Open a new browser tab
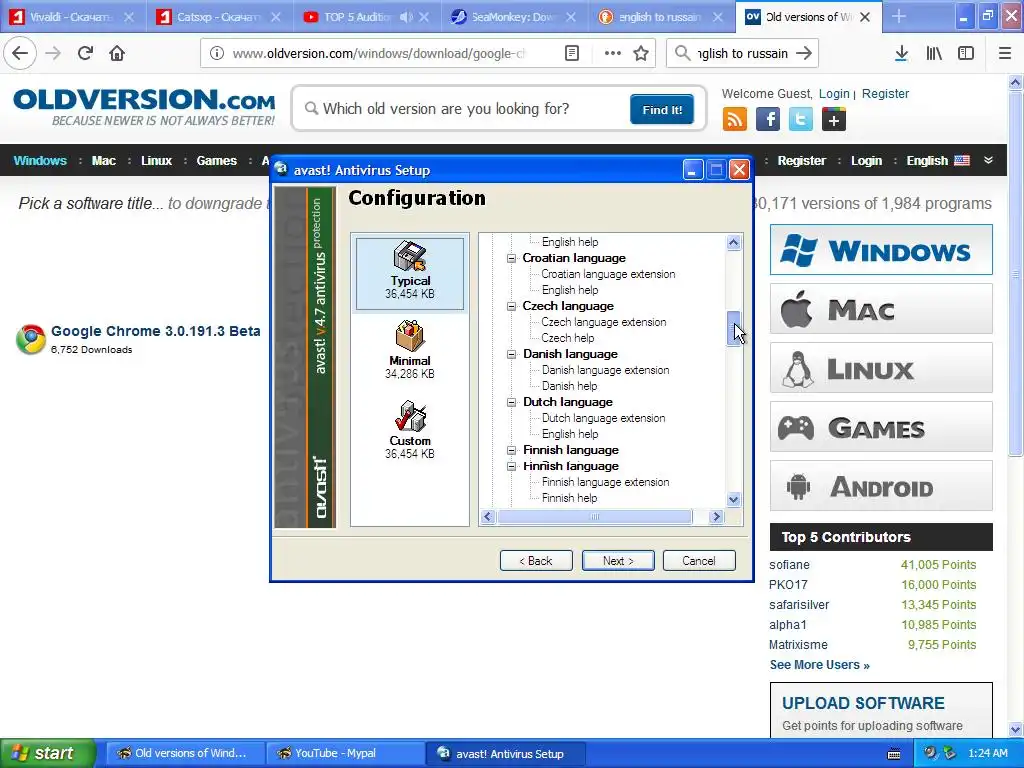The width and height of the screenshot is (1024, 768). tap(899, 17)
